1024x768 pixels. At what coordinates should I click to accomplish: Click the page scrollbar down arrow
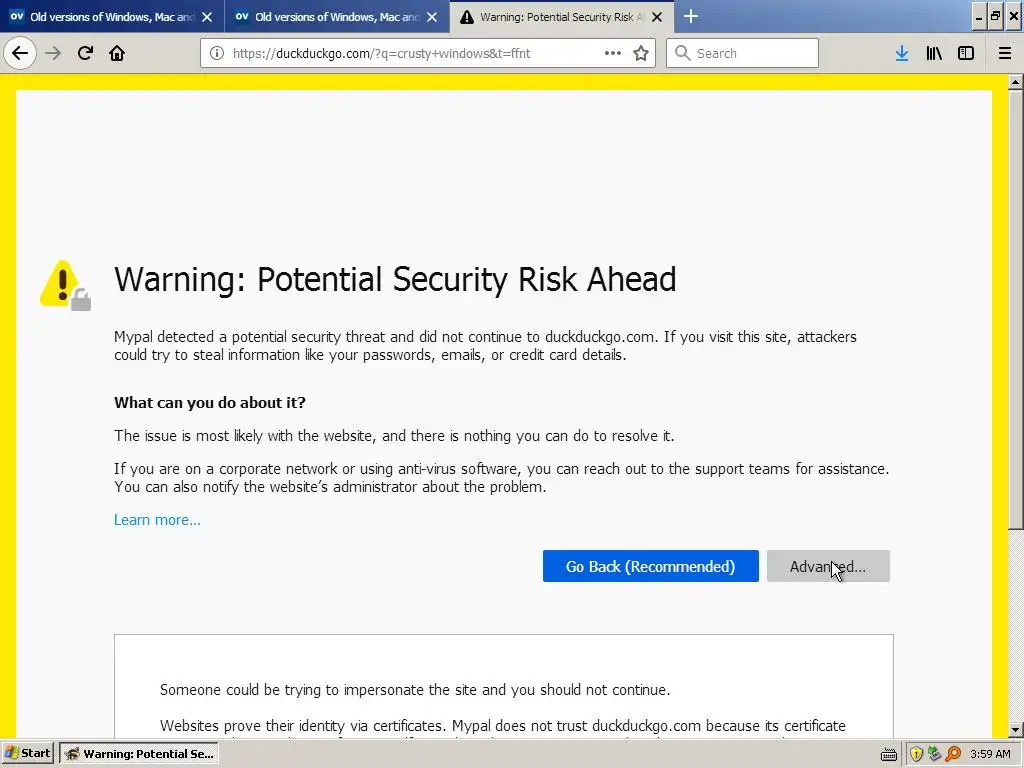point(1015,729)
